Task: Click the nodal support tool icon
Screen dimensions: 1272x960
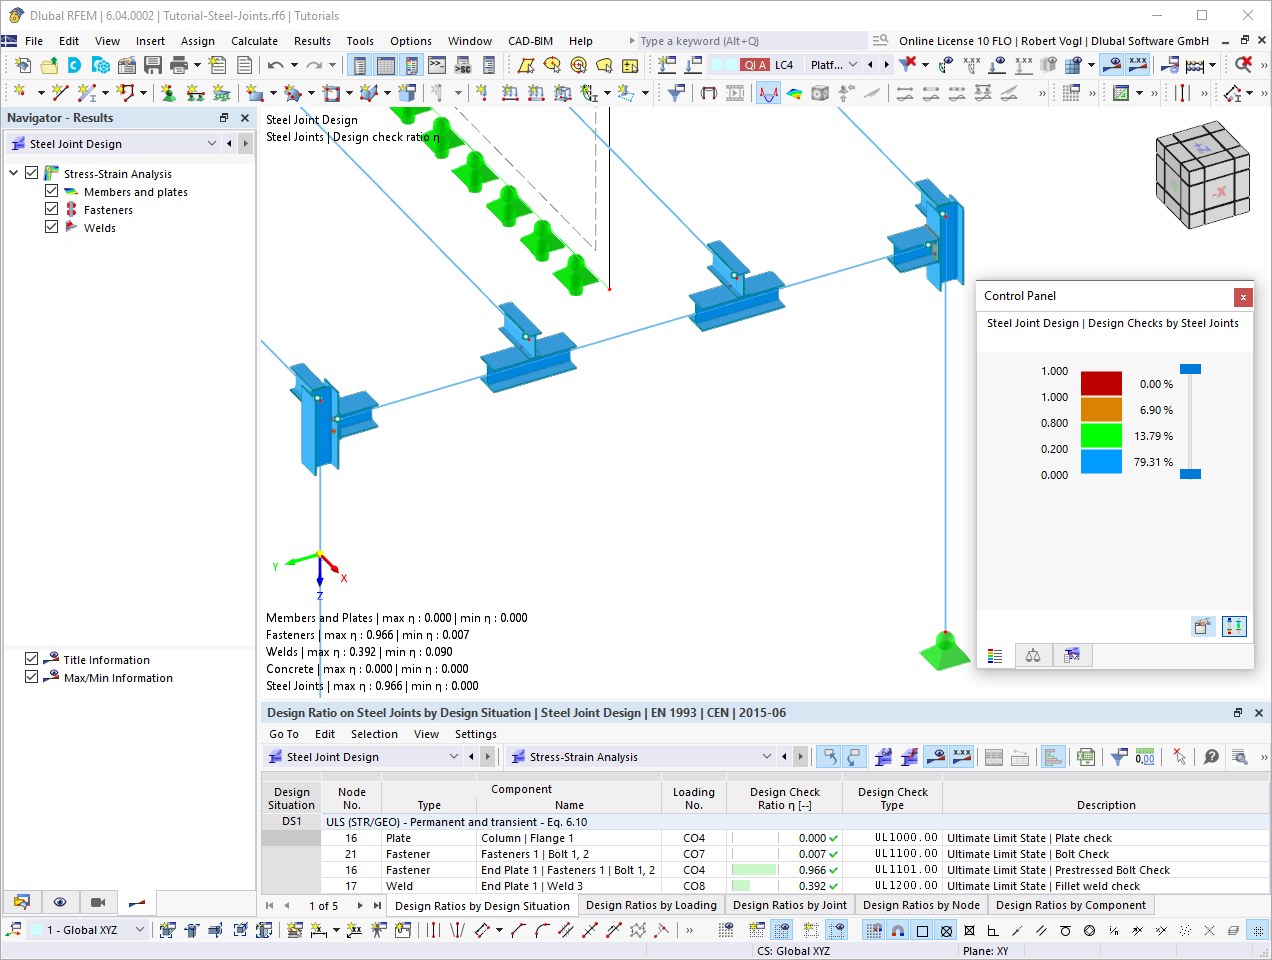Action: 168,93
